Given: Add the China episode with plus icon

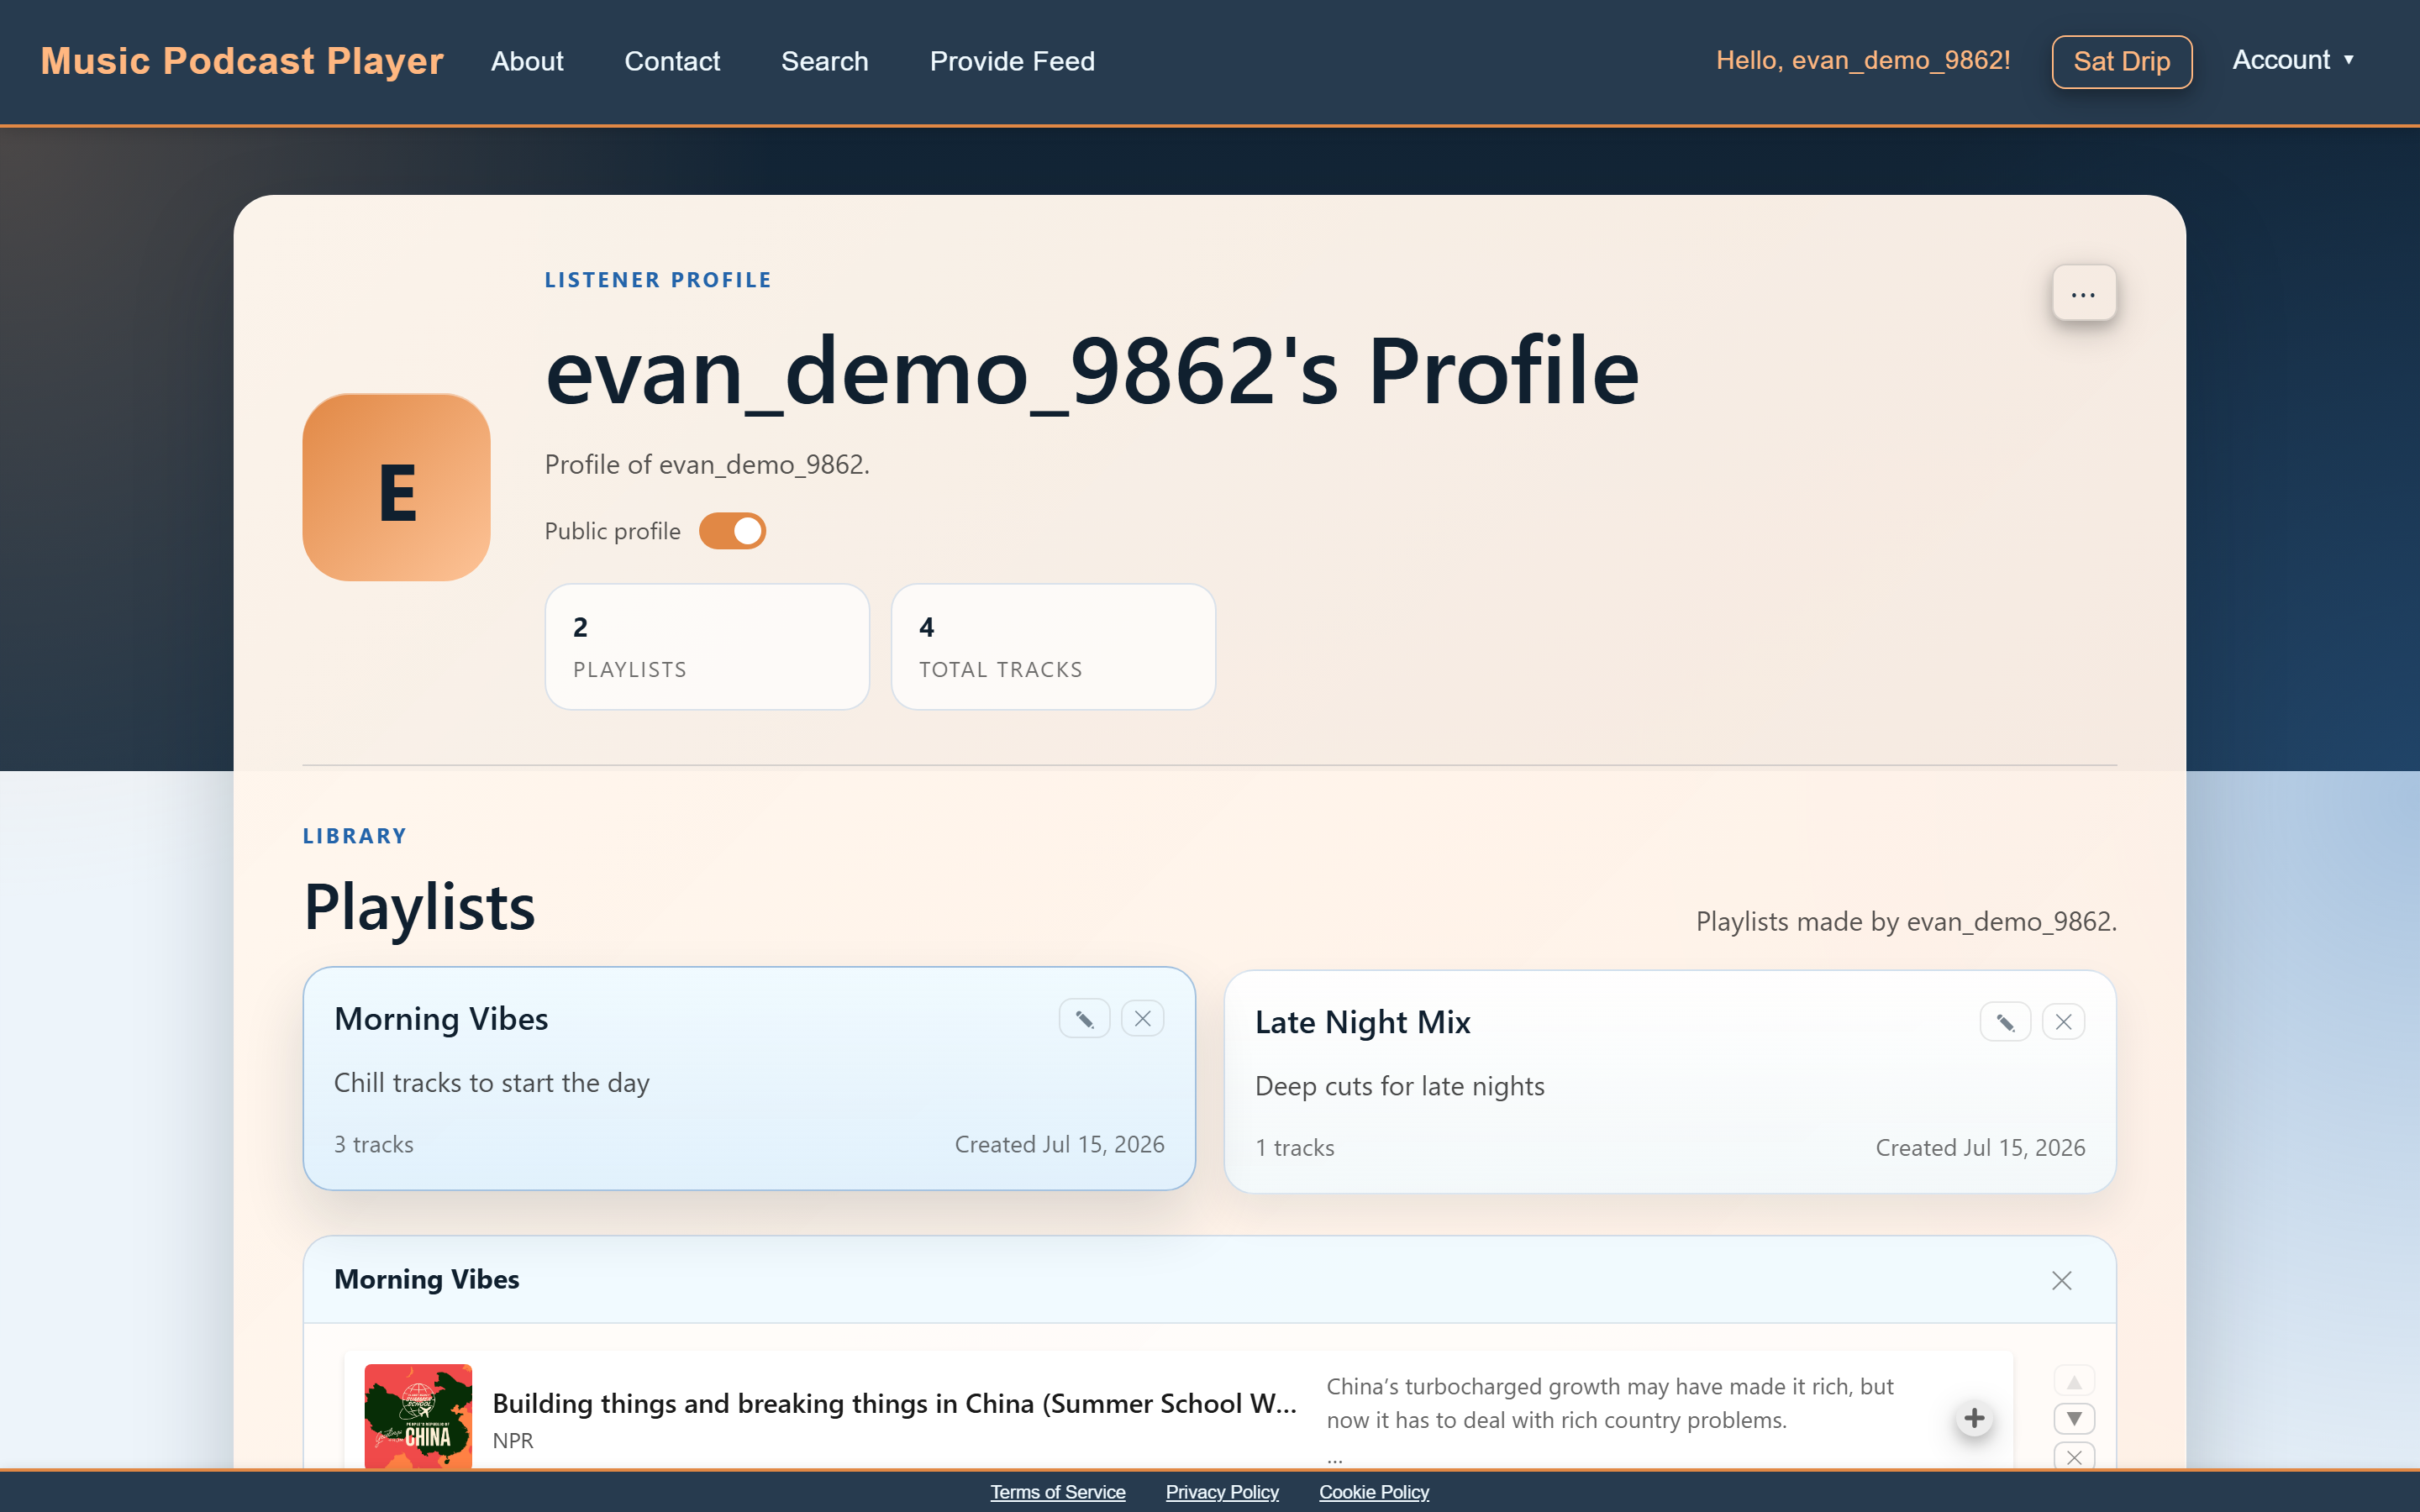Looking at the screenshot, I should [1974, 1418].
